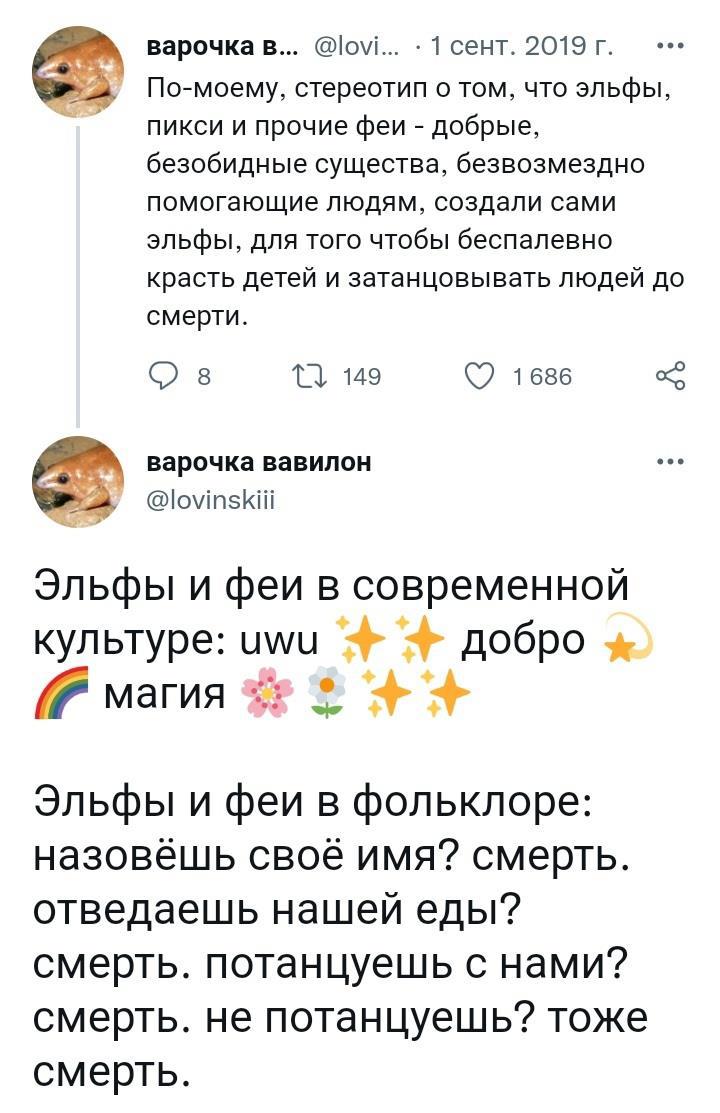720x1113 pixels.
Task: Like the tweet with the heart icon
Action: coord(480,376)
